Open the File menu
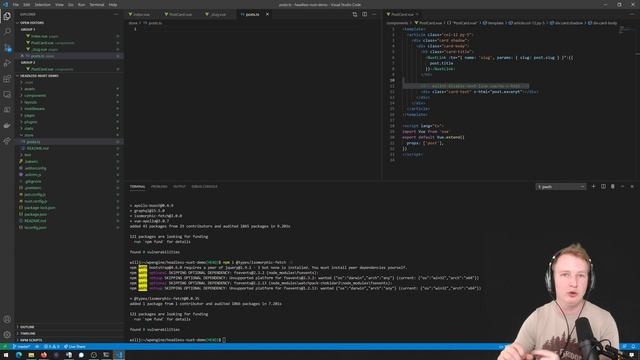The height and width of the screenshot is (360, 640). click(16, 4)
